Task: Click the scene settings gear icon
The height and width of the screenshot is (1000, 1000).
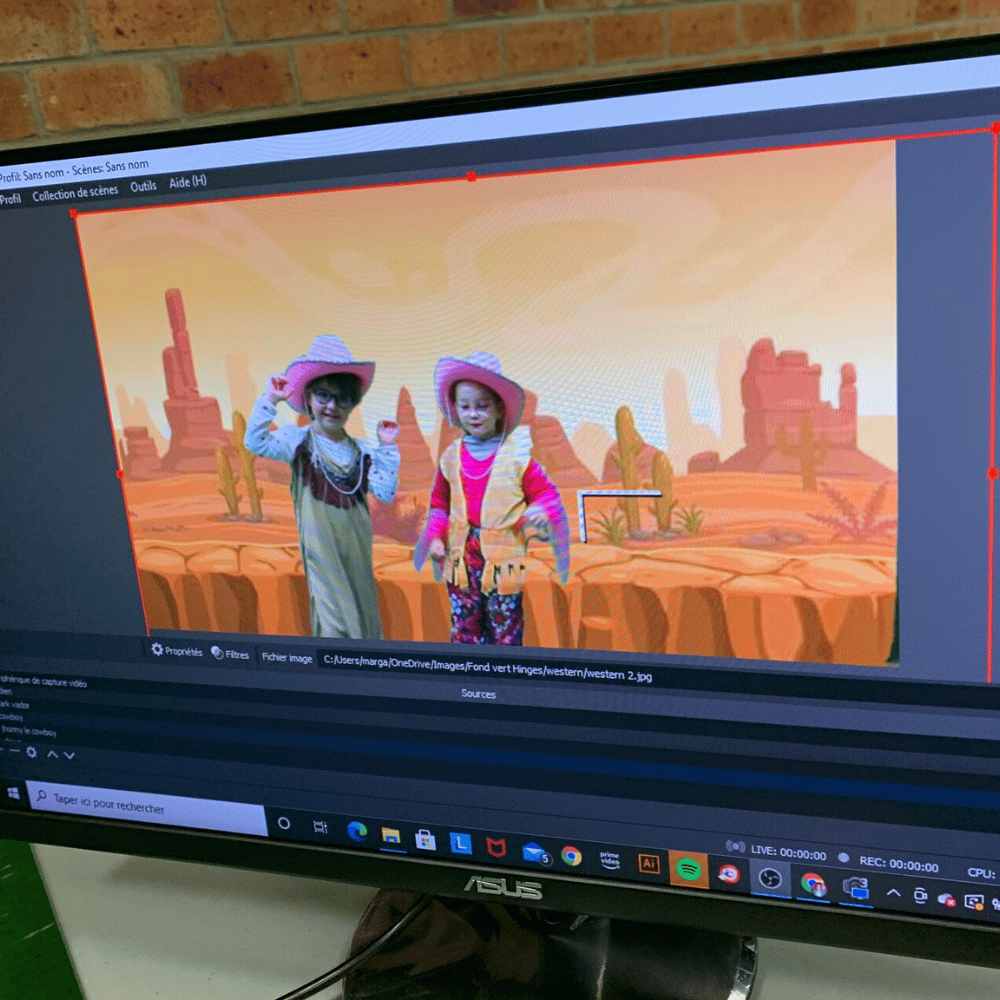Action: point(31,752)
